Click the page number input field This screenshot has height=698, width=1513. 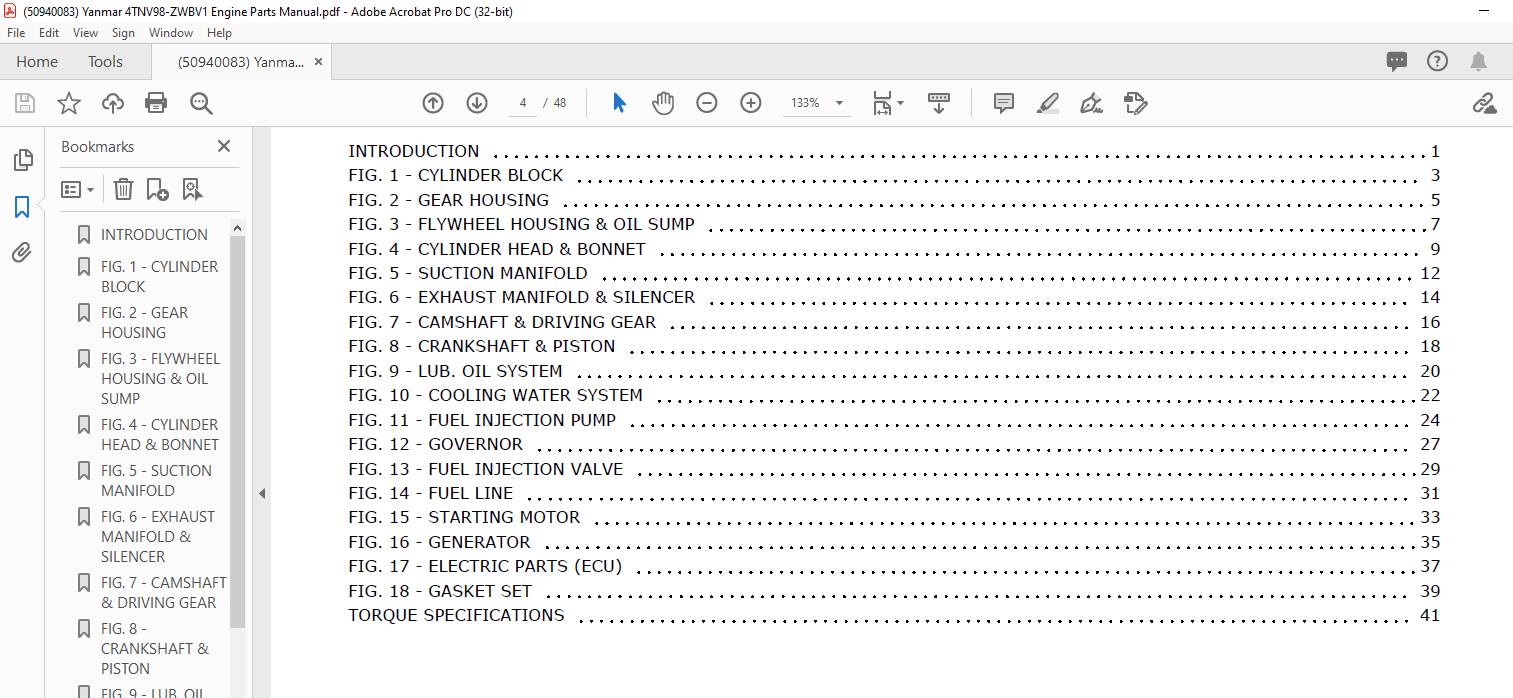(x=523, y=103)
